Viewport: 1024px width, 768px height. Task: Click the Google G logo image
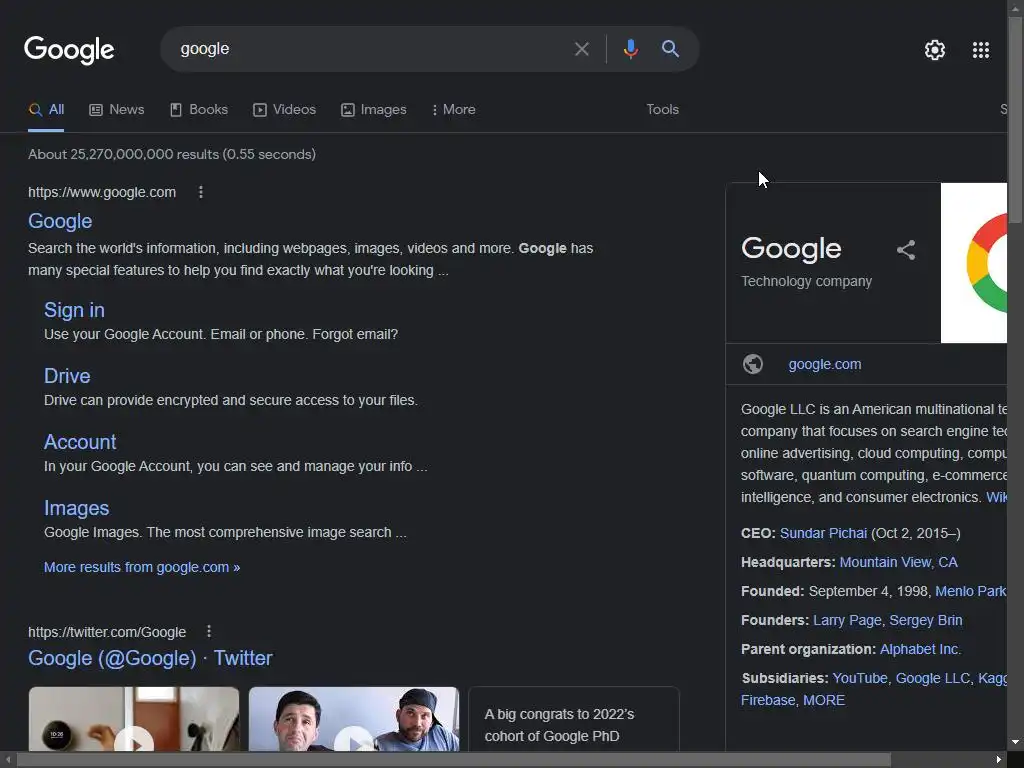[974, 263]
